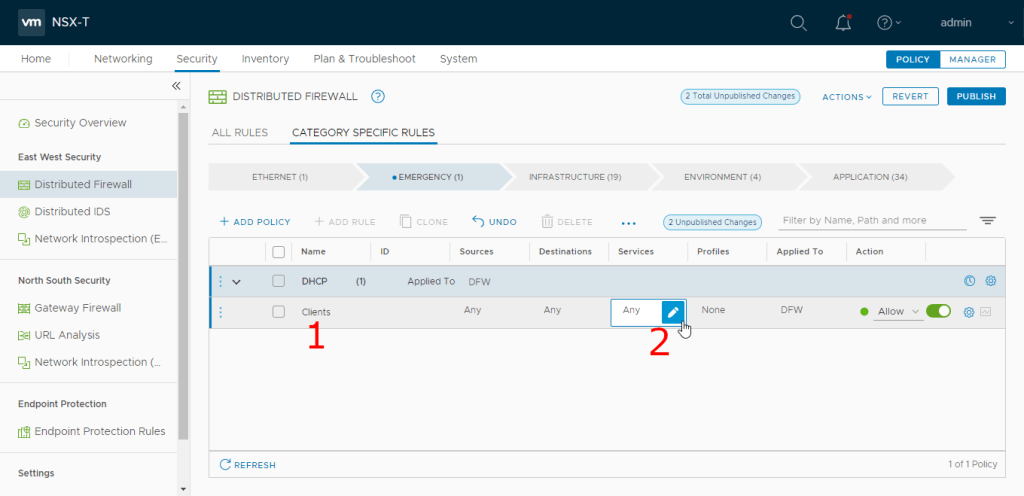Click the Publish button
This screenshot has height=496, width=1024.
click(x=975, y=97)
